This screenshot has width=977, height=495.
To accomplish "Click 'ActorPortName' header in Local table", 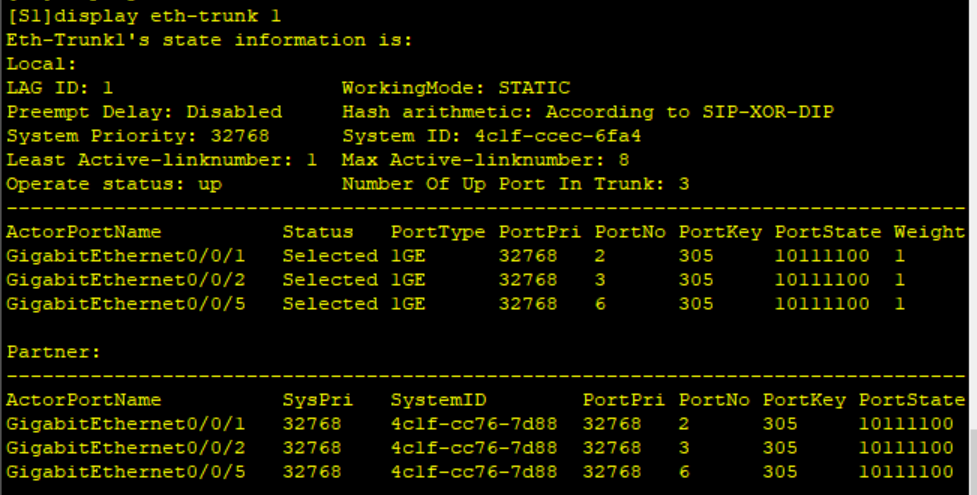I will (84, 232).
